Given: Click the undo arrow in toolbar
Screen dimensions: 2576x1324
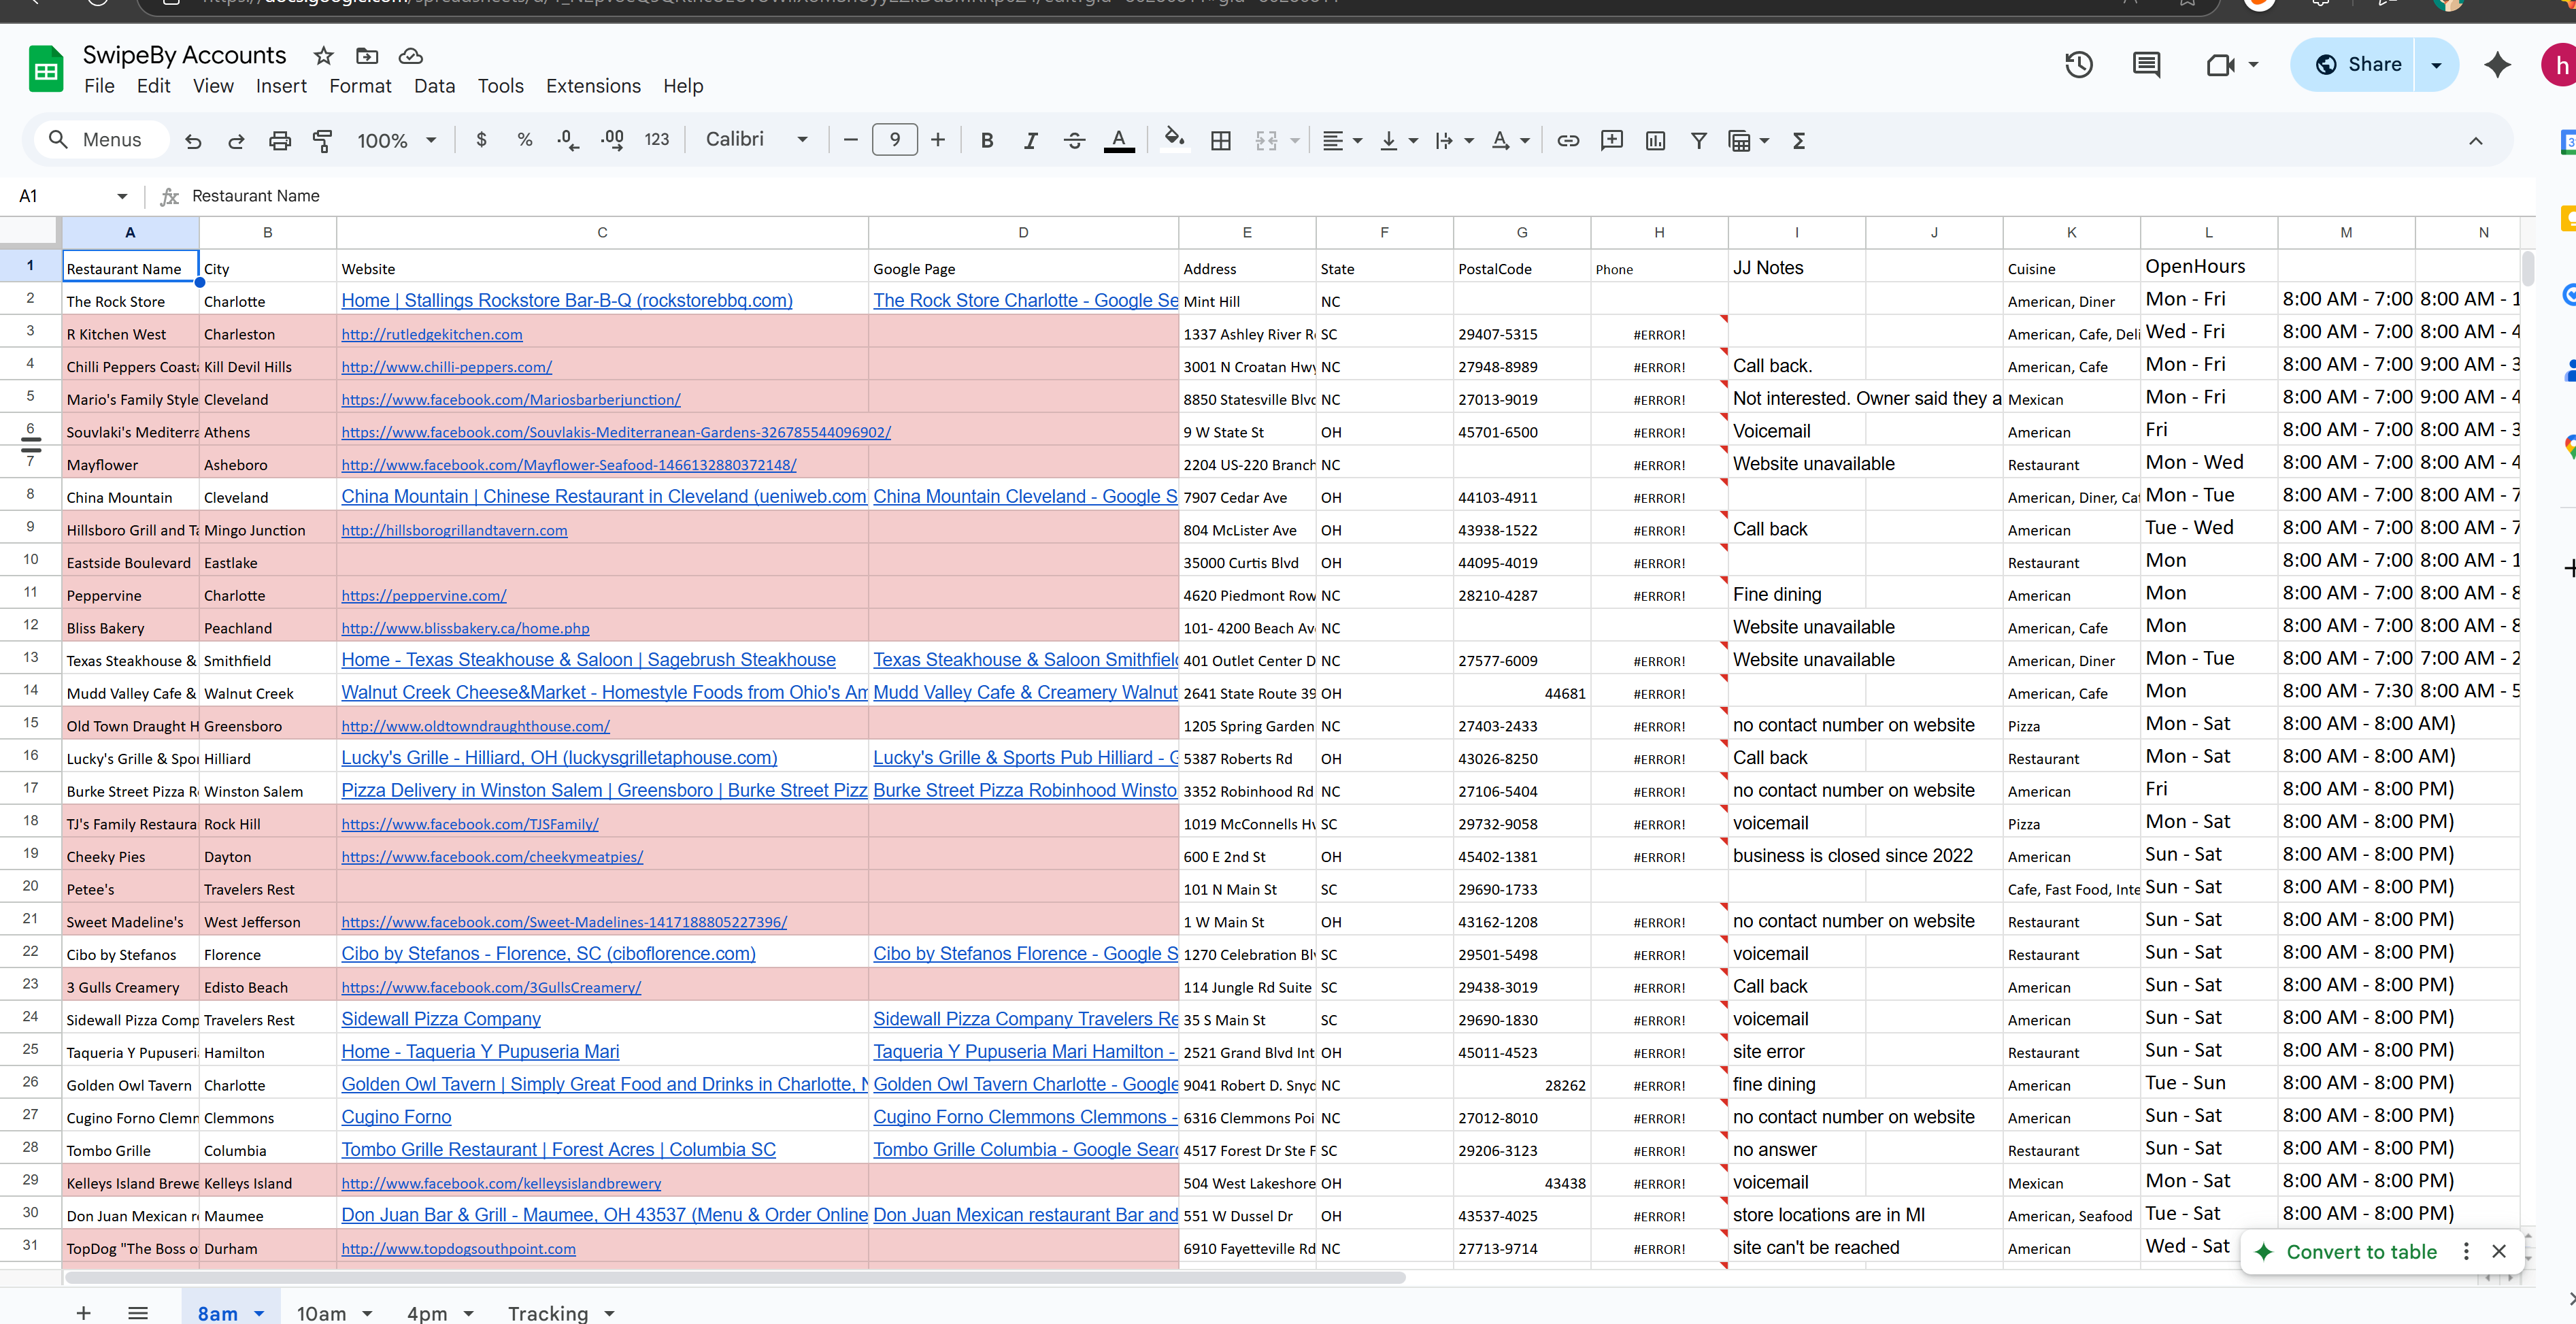Looking at the screenshot, I should click(193, 141).
